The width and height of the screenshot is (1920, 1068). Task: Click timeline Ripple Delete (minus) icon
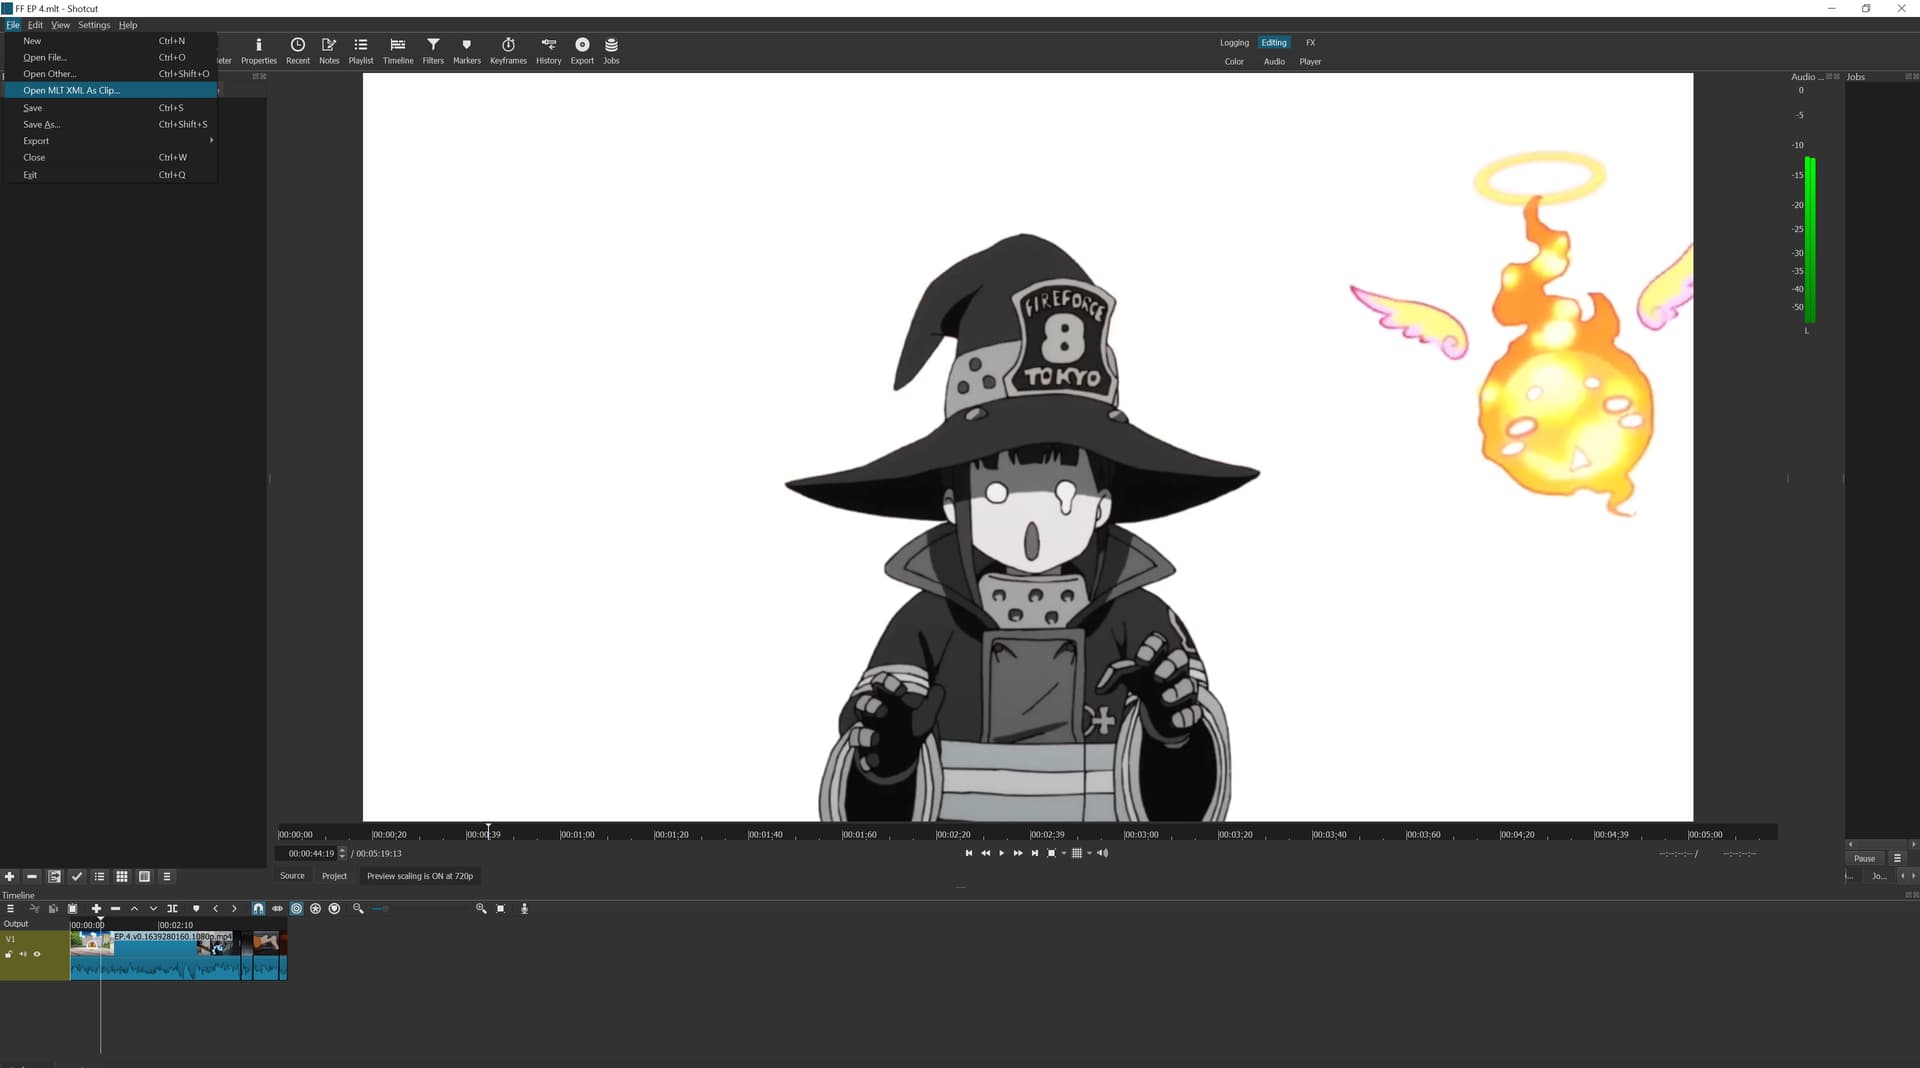pos(115,909)
